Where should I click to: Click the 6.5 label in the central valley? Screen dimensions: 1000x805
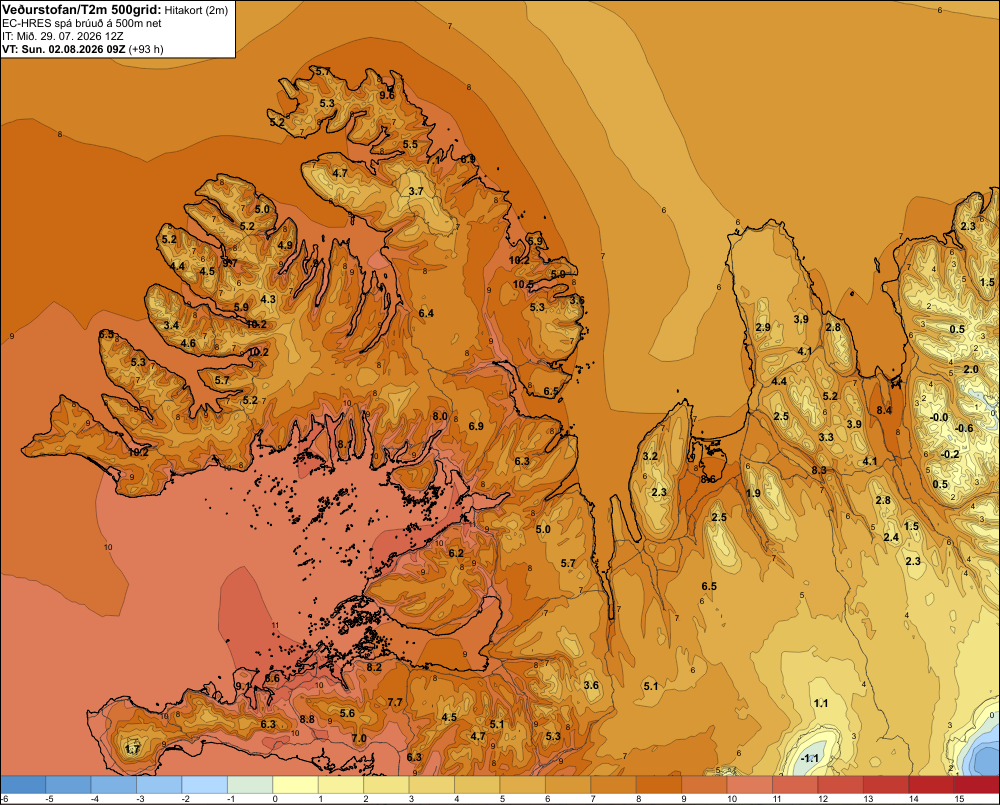(709, 586)
